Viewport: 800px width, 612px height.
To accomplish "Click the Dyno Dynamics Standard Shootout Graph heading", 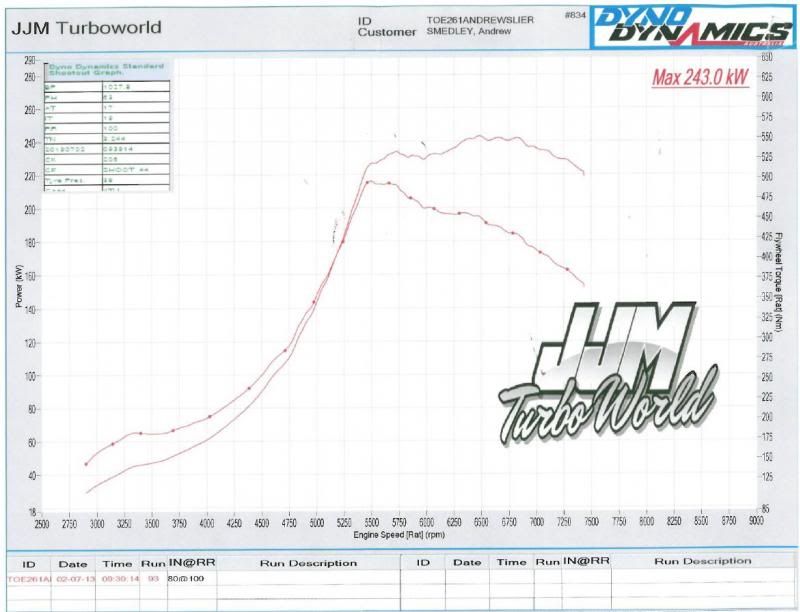I will point(106,69).
